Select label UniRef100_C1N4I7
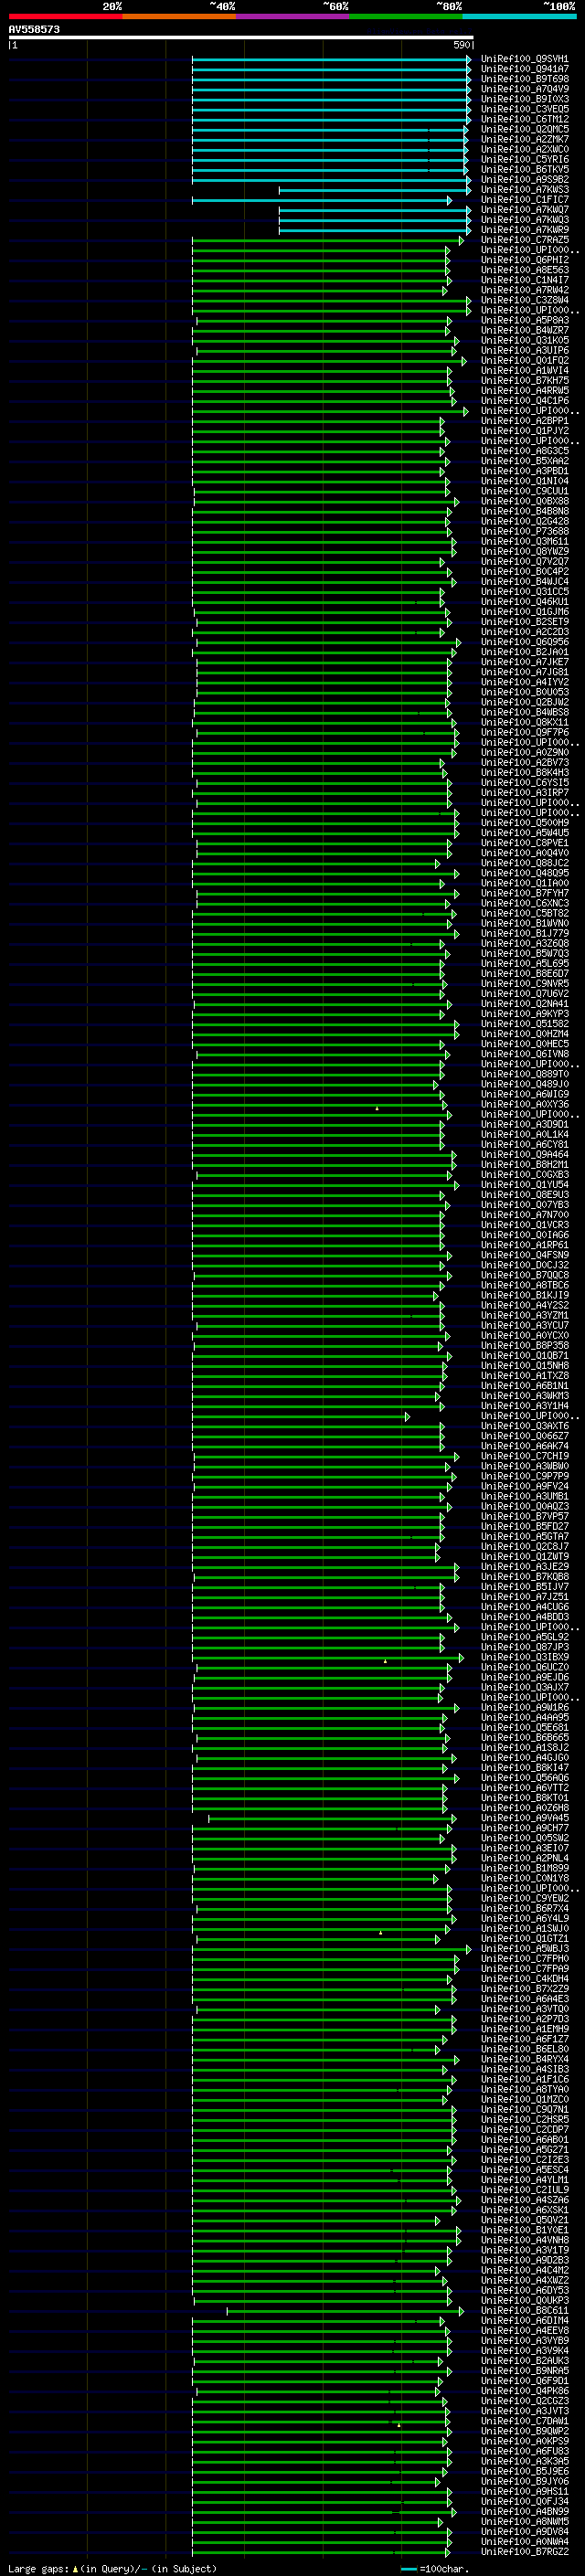585x2576 pixels. 525,280
